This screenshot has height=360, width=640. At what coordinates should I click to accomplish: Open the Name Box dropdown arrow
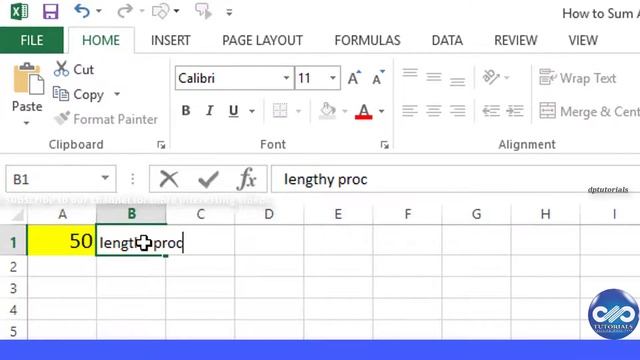coord(105,178)
